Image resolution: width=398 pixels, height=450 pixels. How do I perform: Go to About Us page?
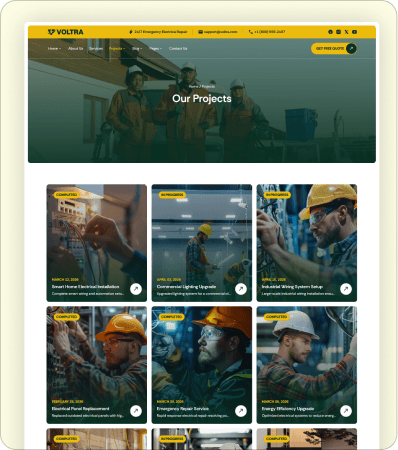75,49
